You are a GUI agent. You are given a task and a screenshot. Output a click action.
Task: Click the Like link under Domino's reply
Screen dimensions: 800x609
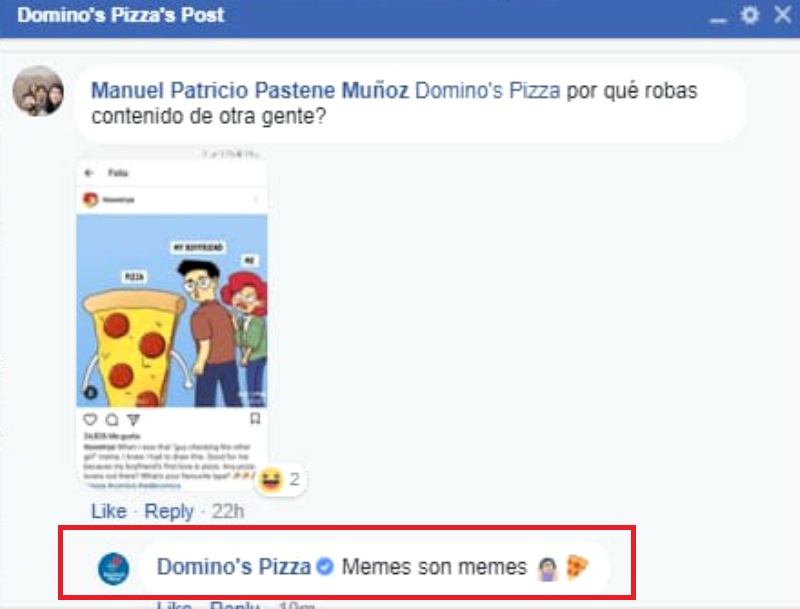click(174, 605)
